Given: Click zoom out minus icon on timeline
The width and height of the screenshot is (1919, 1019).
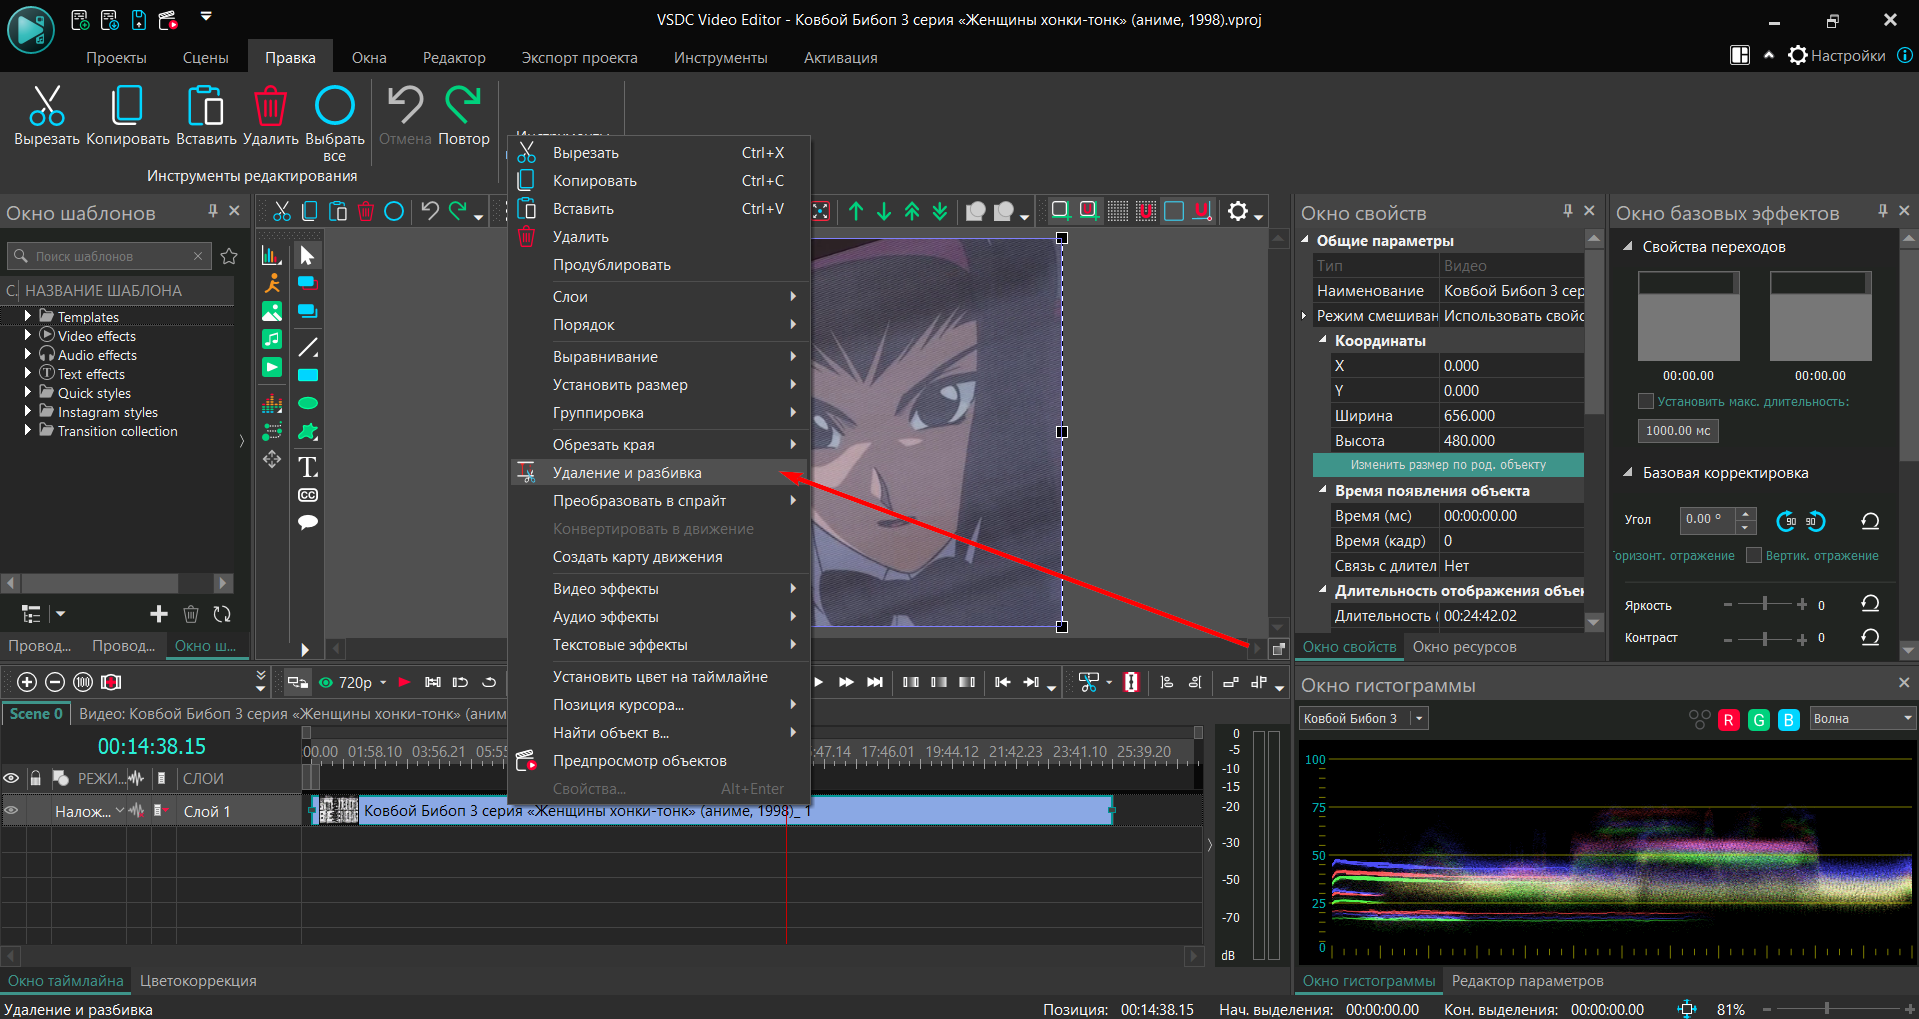Looking at the screenshot, I should point(55,682).
